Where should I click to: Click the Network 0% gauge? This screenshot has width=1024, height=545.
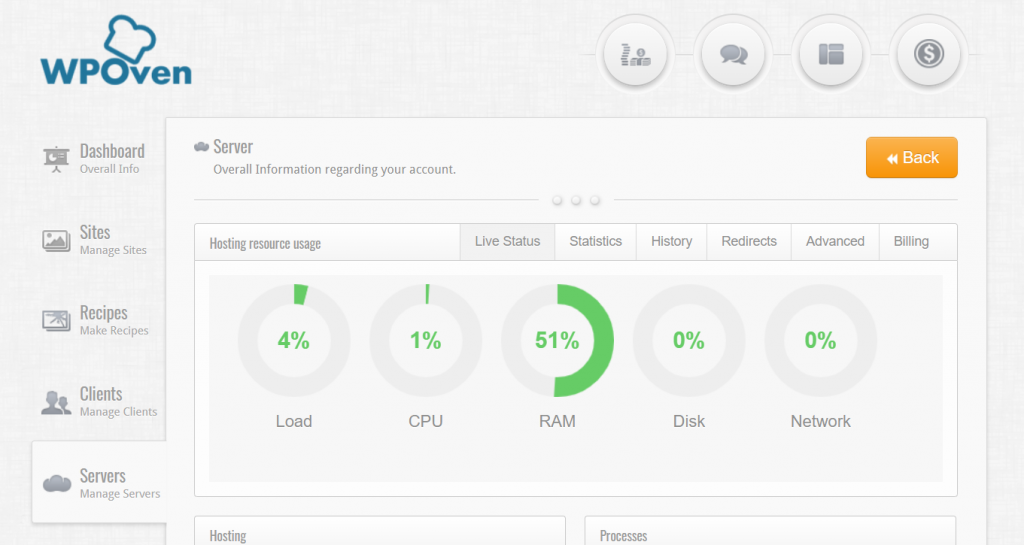[820, 340]
